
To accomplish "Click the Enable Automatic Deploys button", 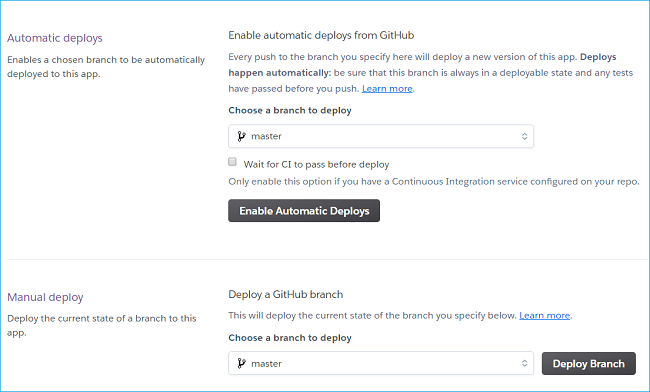I will click(x=304, y=211).
